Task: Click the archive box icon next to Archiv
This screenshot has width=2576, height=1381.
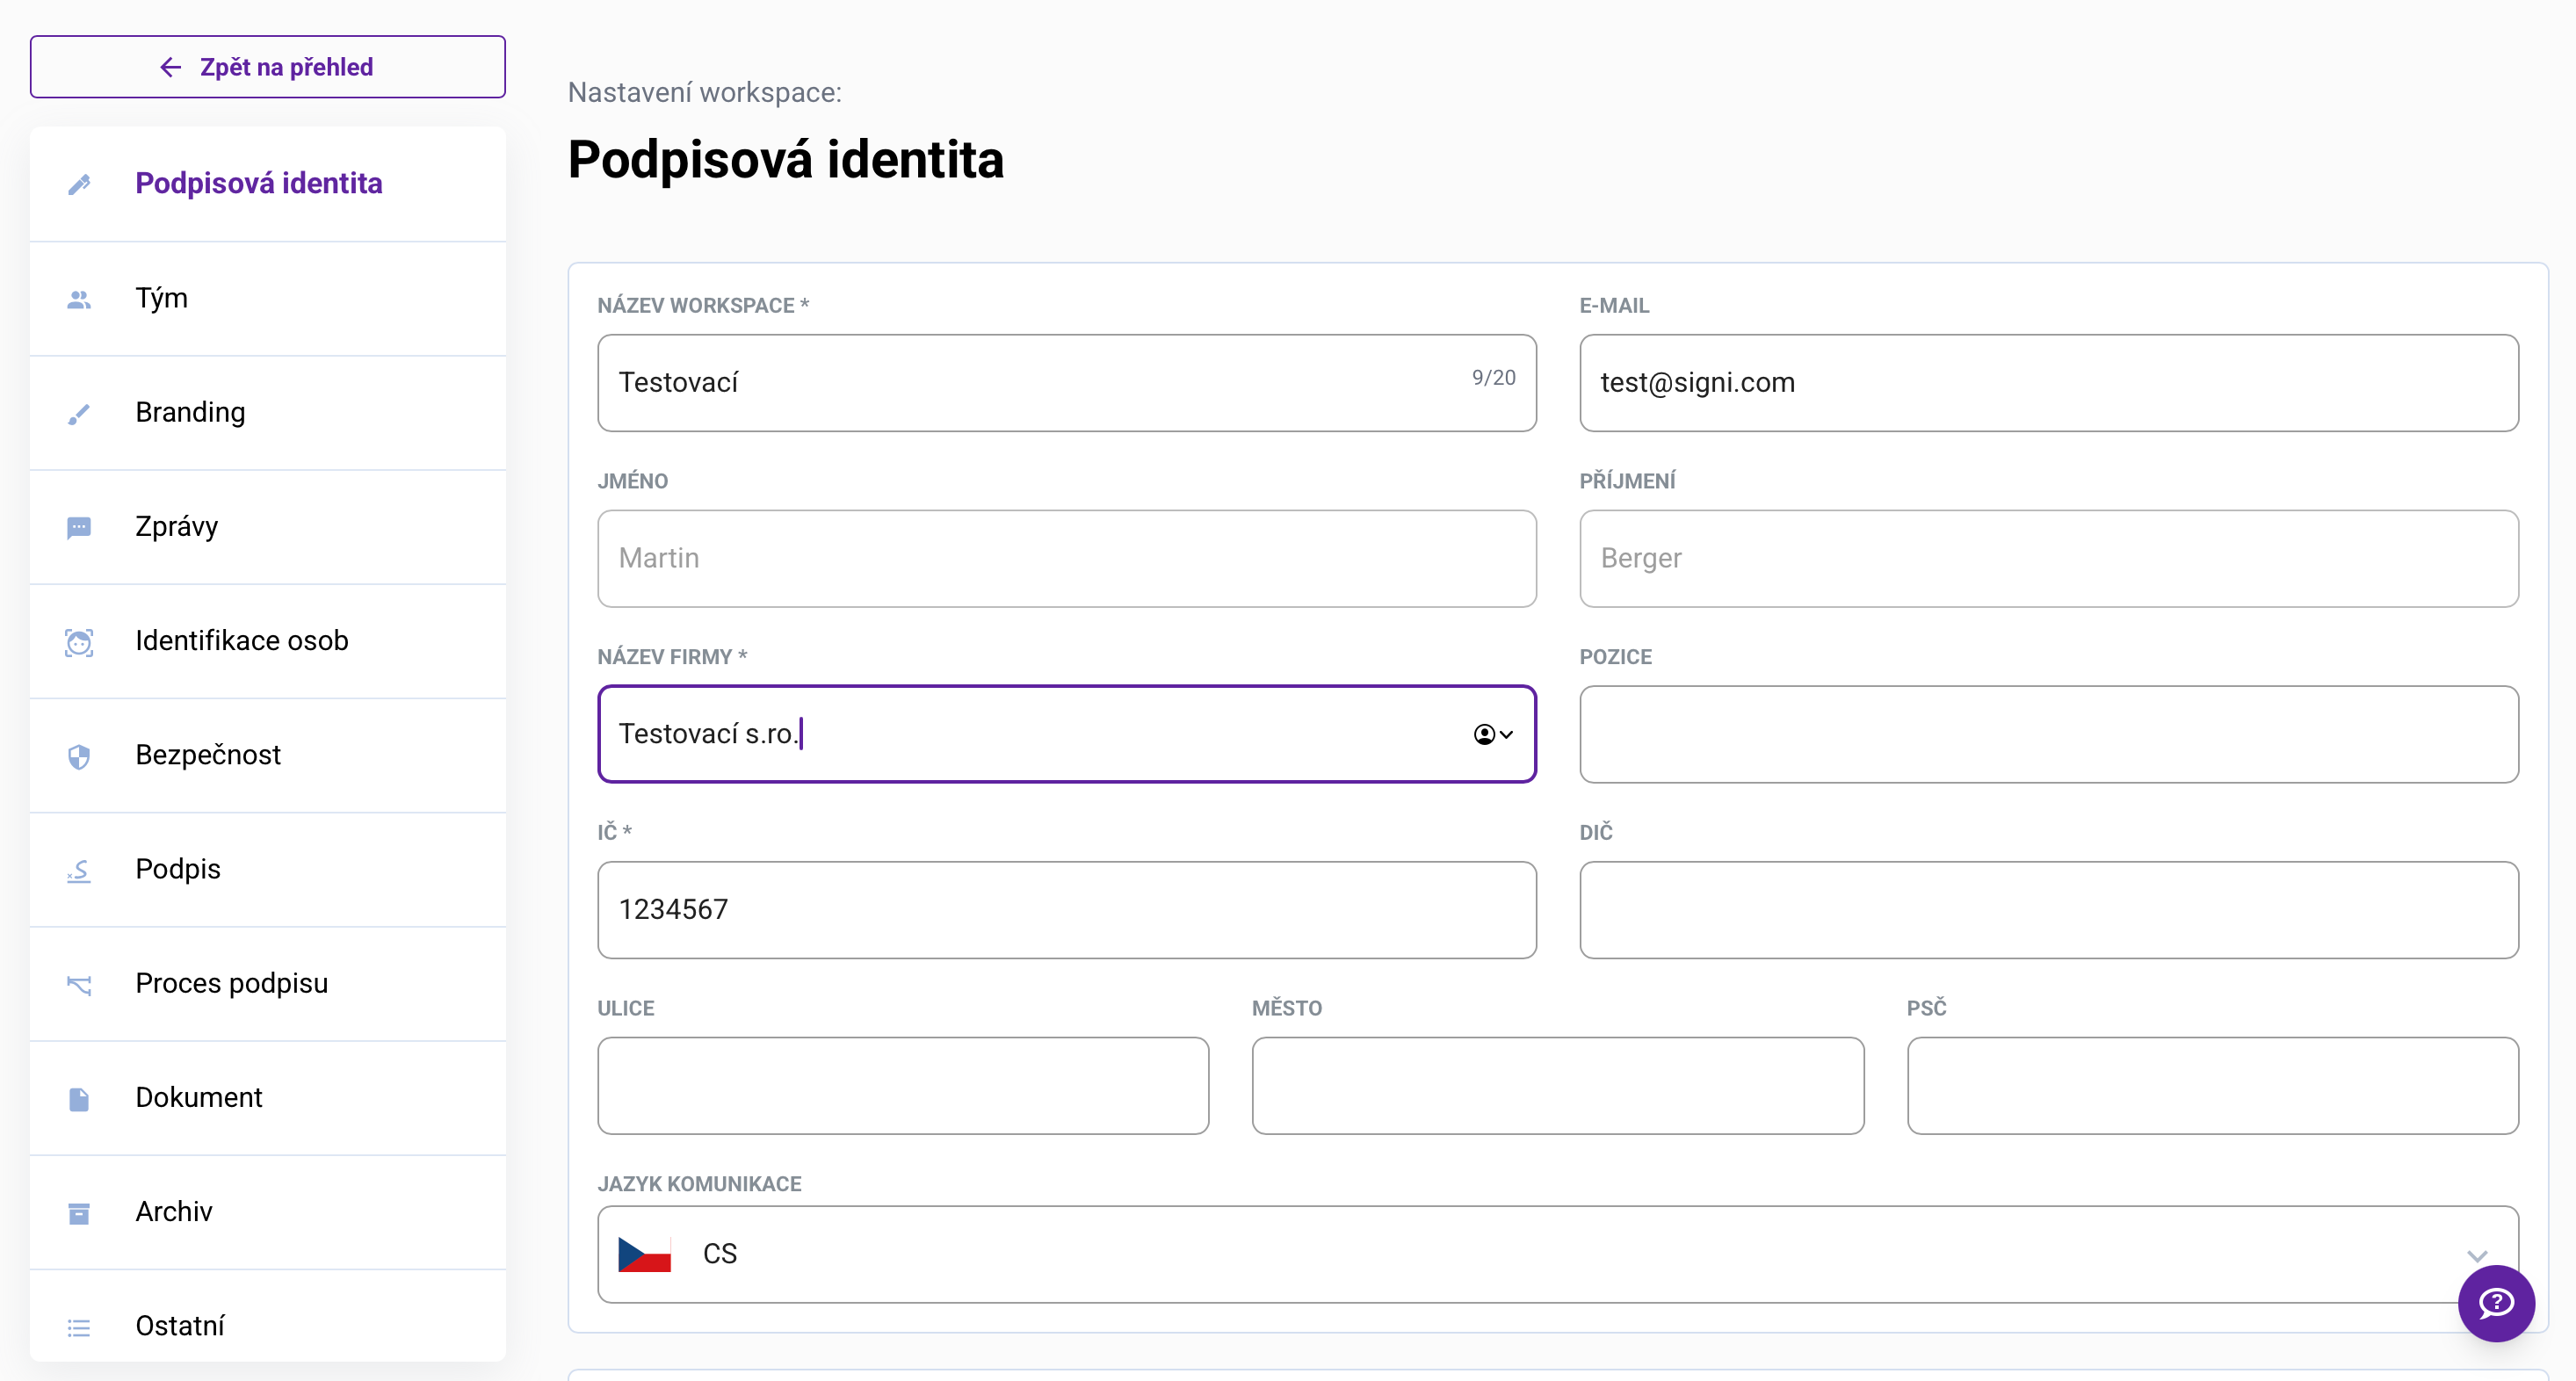Action: pyautogui.click(x=79, y=1213)
